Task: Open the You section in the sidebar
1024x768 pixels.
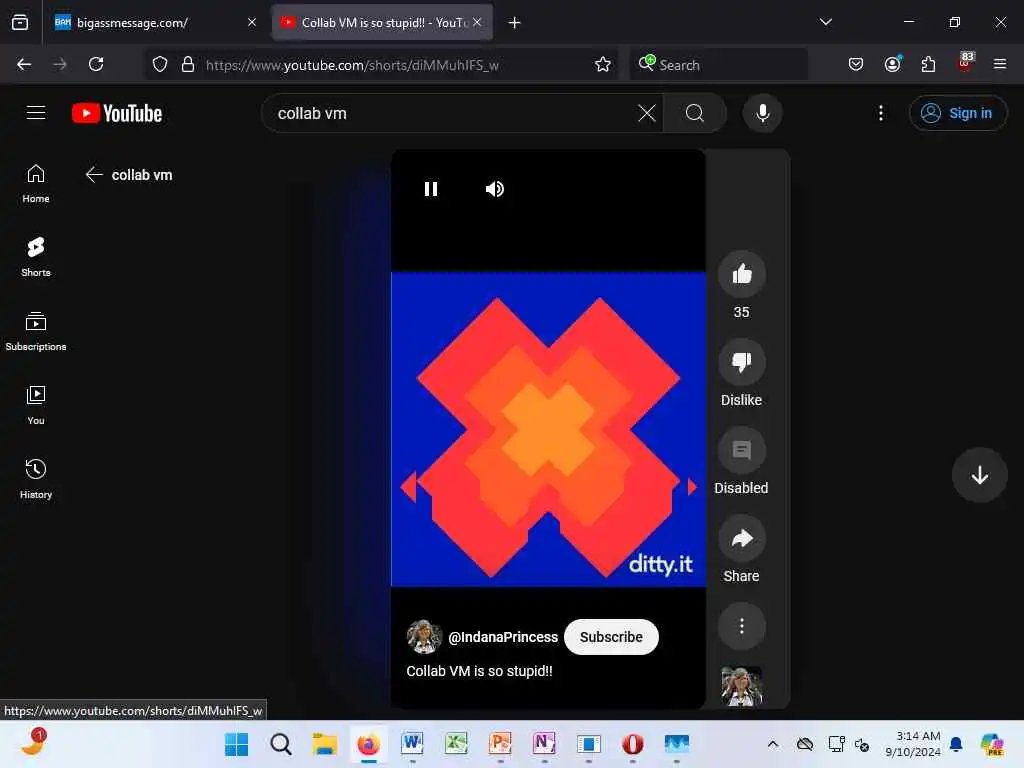Action: pos(36,406)
